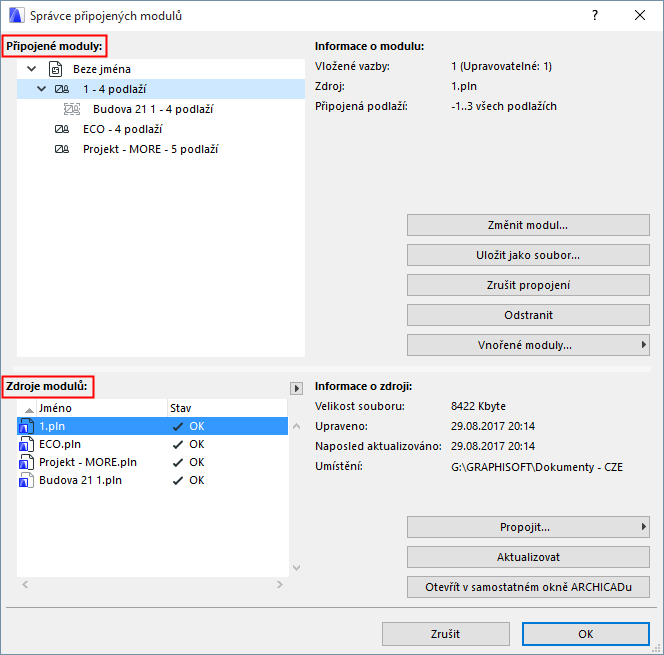Click the Odstranit button

tap(528, 315)
